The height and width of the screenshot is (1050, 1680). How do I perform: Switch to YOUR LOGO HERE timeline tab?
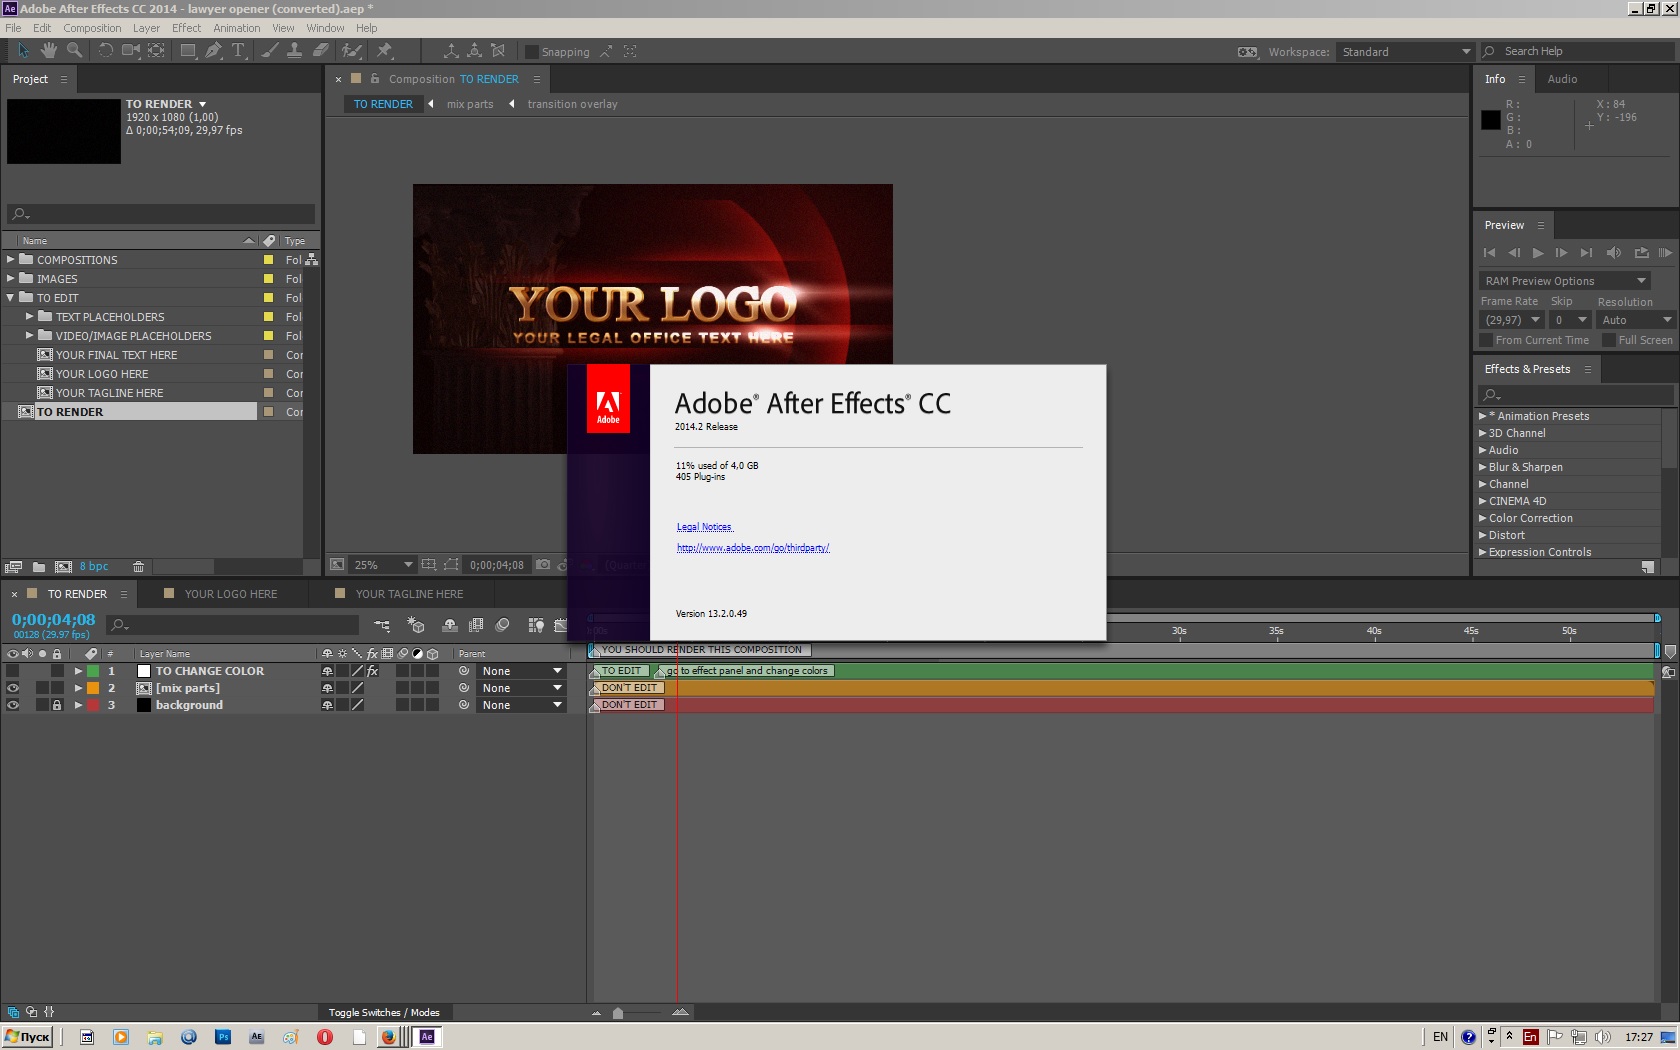click(x=230, y=594)
